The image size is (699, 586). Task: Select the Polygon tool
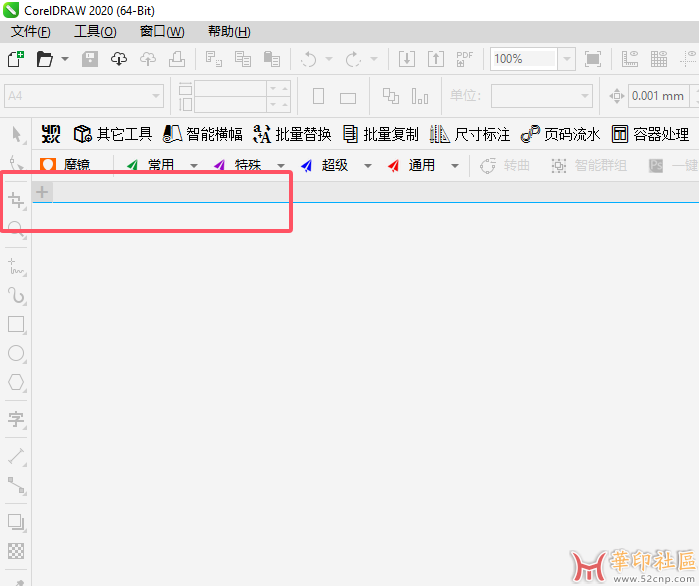click(16, 382)
